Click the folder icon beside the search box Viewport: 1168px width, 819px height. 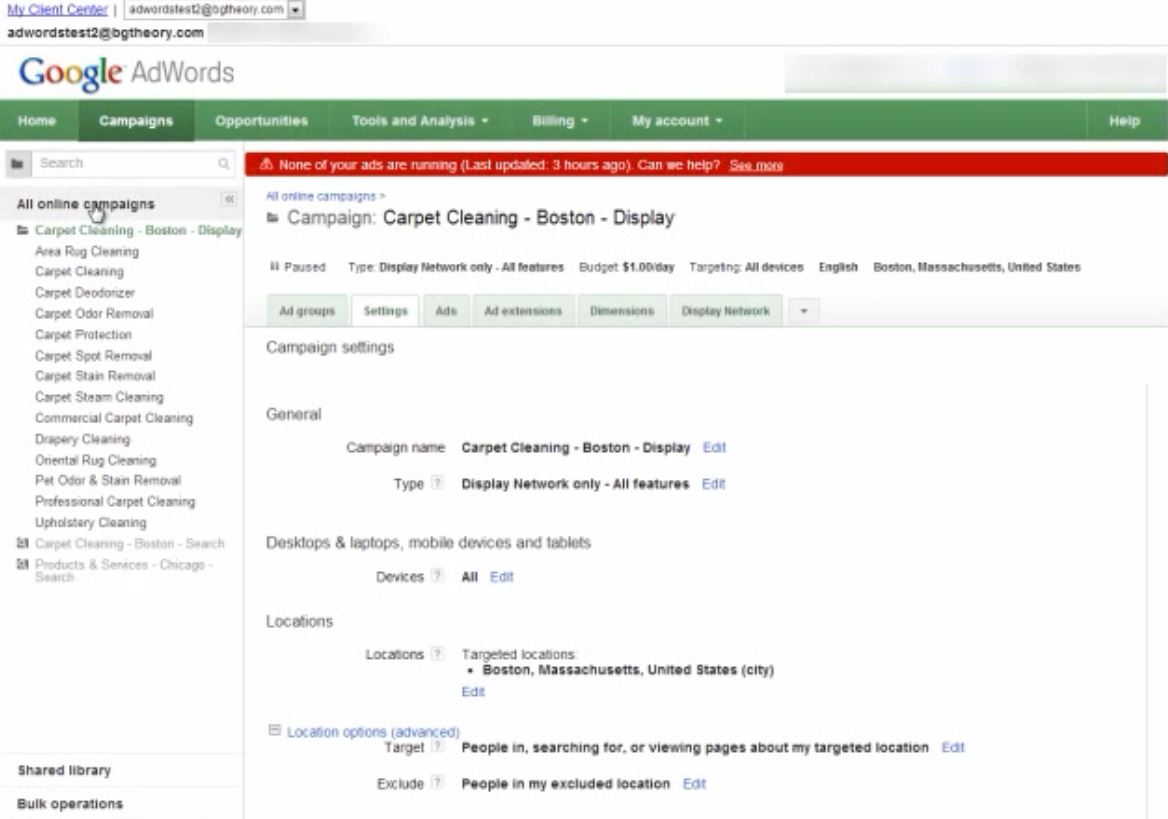[18, 163]
